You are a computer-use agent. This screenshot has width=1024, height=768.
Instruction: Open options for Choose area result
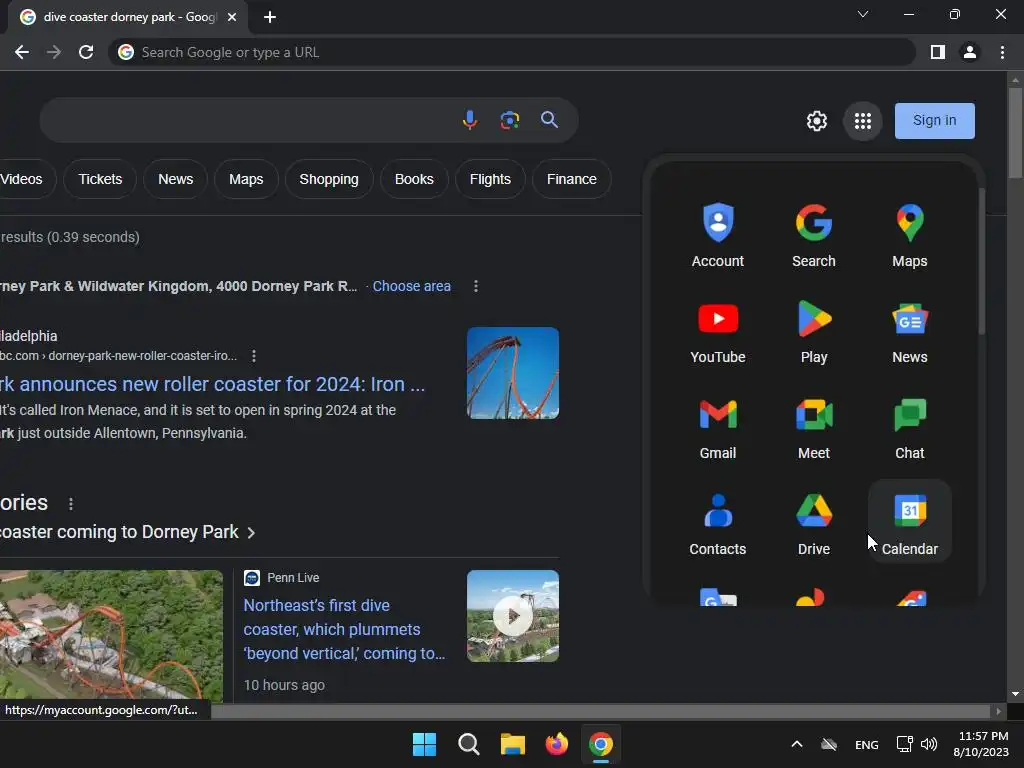click(x=476, y=286)
